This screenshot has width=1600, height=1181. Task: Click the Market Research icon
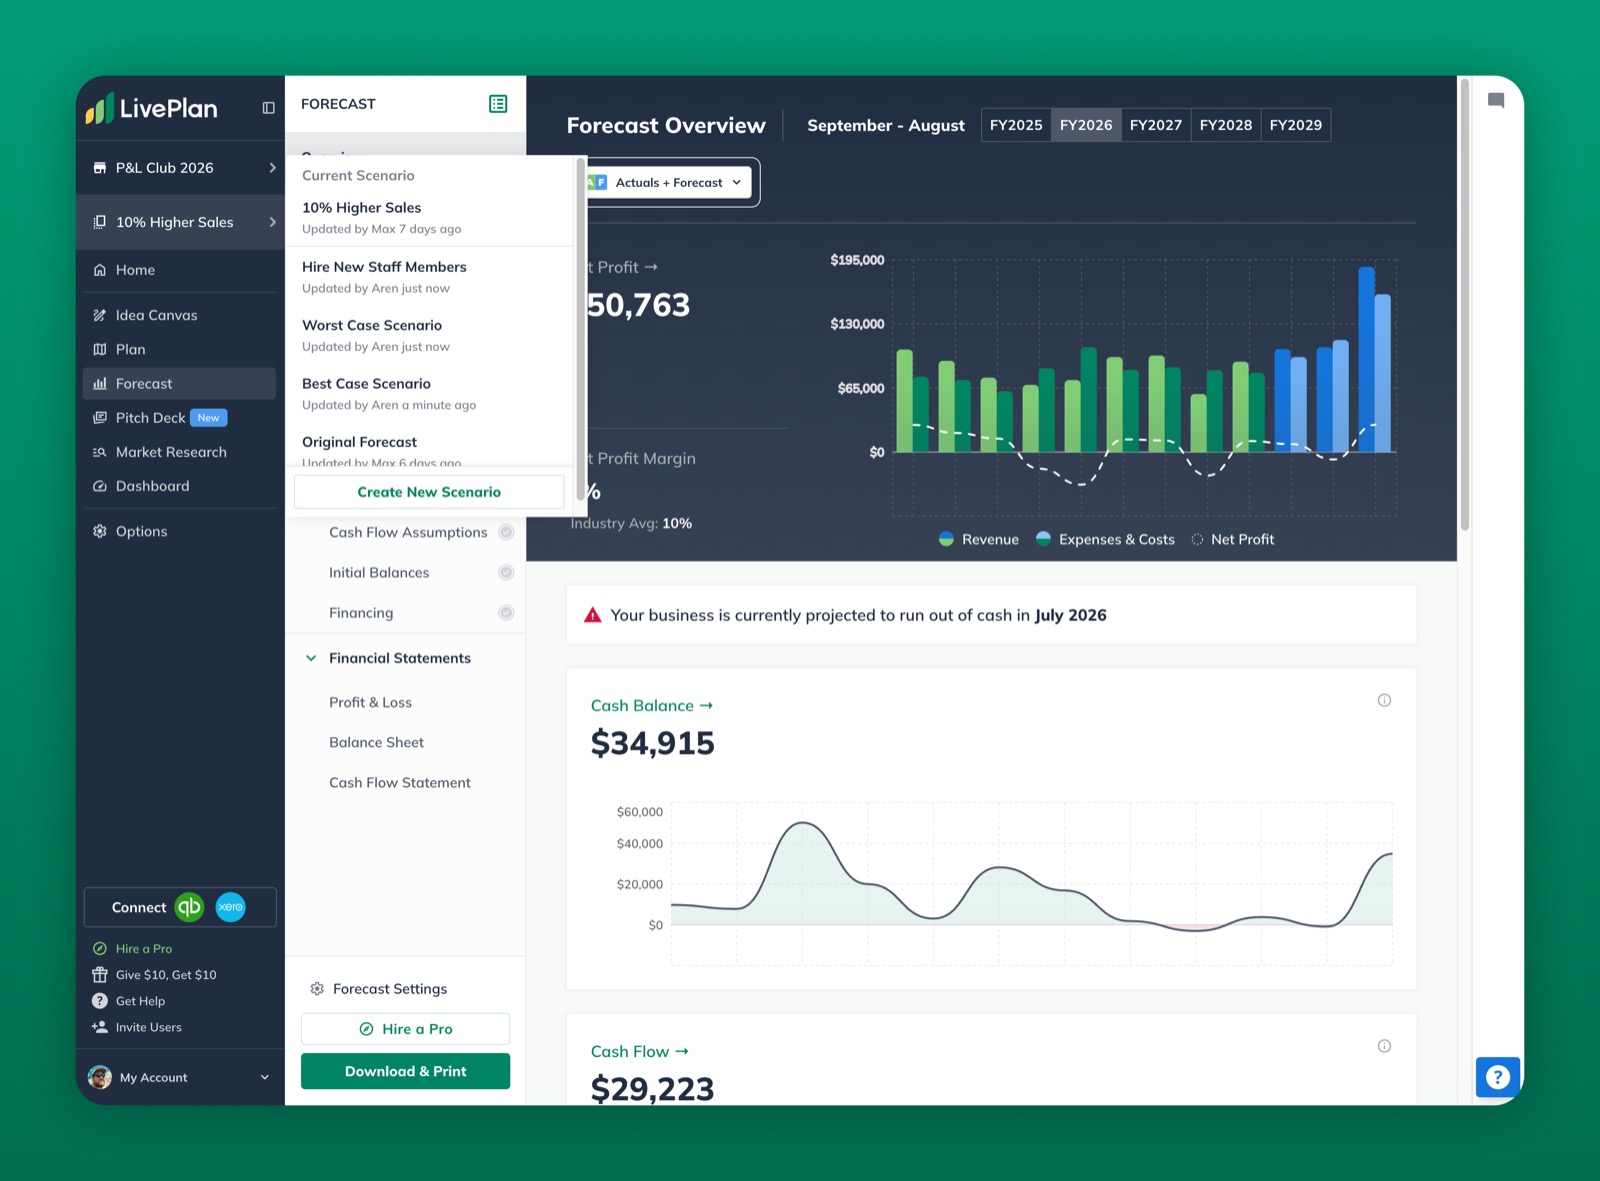[100, 452]
